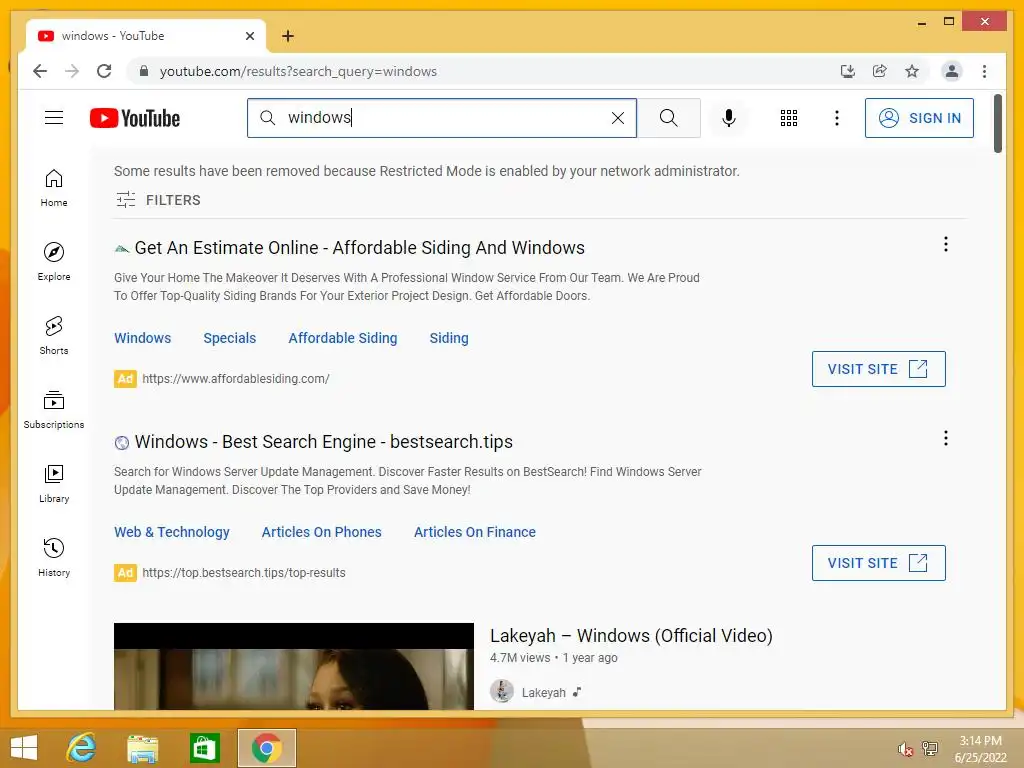
Task: Open Windows Store from taskbar
Action: [x=204, y=748]
